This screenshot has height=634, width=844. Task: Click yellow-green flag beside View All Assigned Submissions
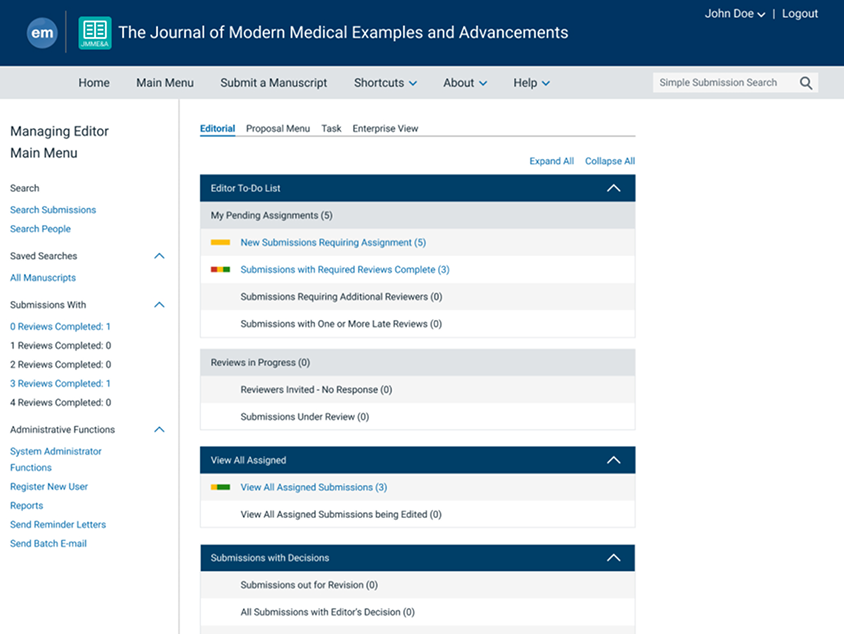pos(220,488)
